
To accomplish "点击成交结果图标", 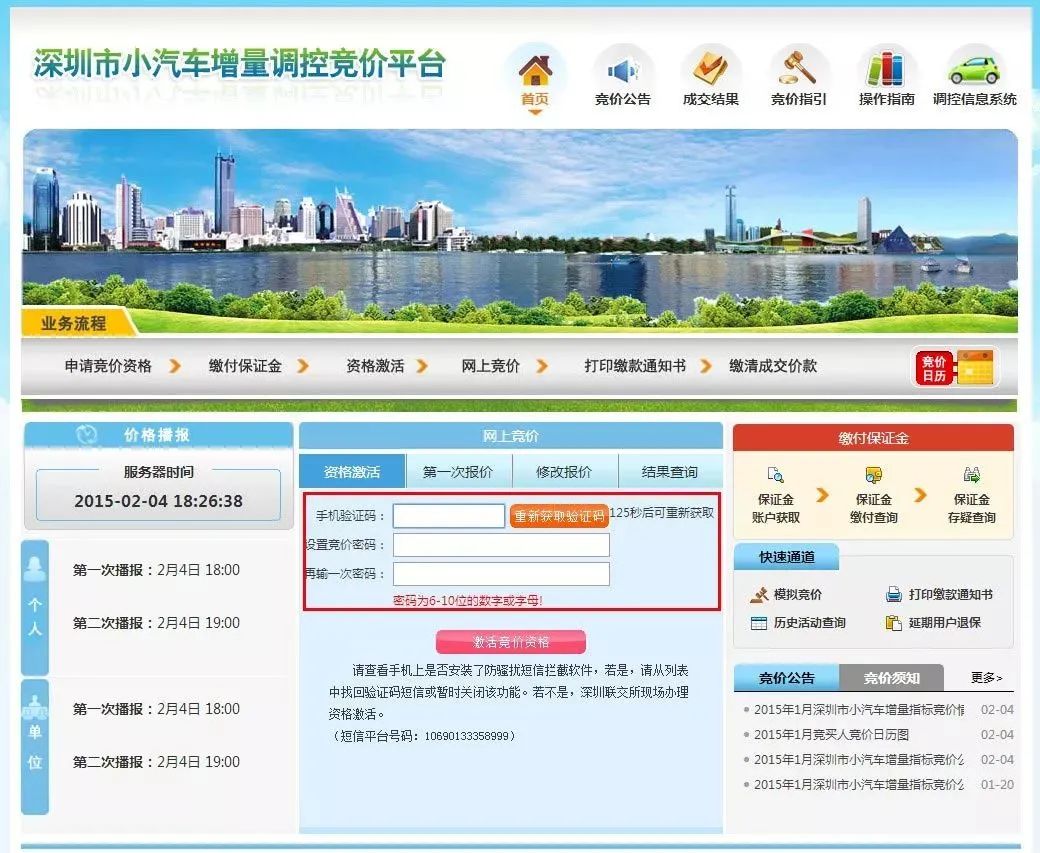I will pos(711,65).
